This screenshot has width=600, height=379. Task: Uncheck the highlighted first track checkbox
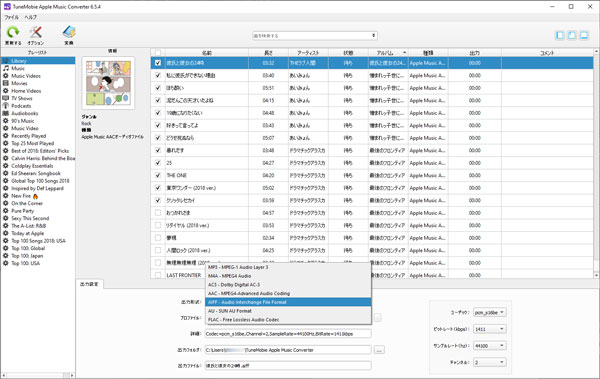tap(158, 63)
